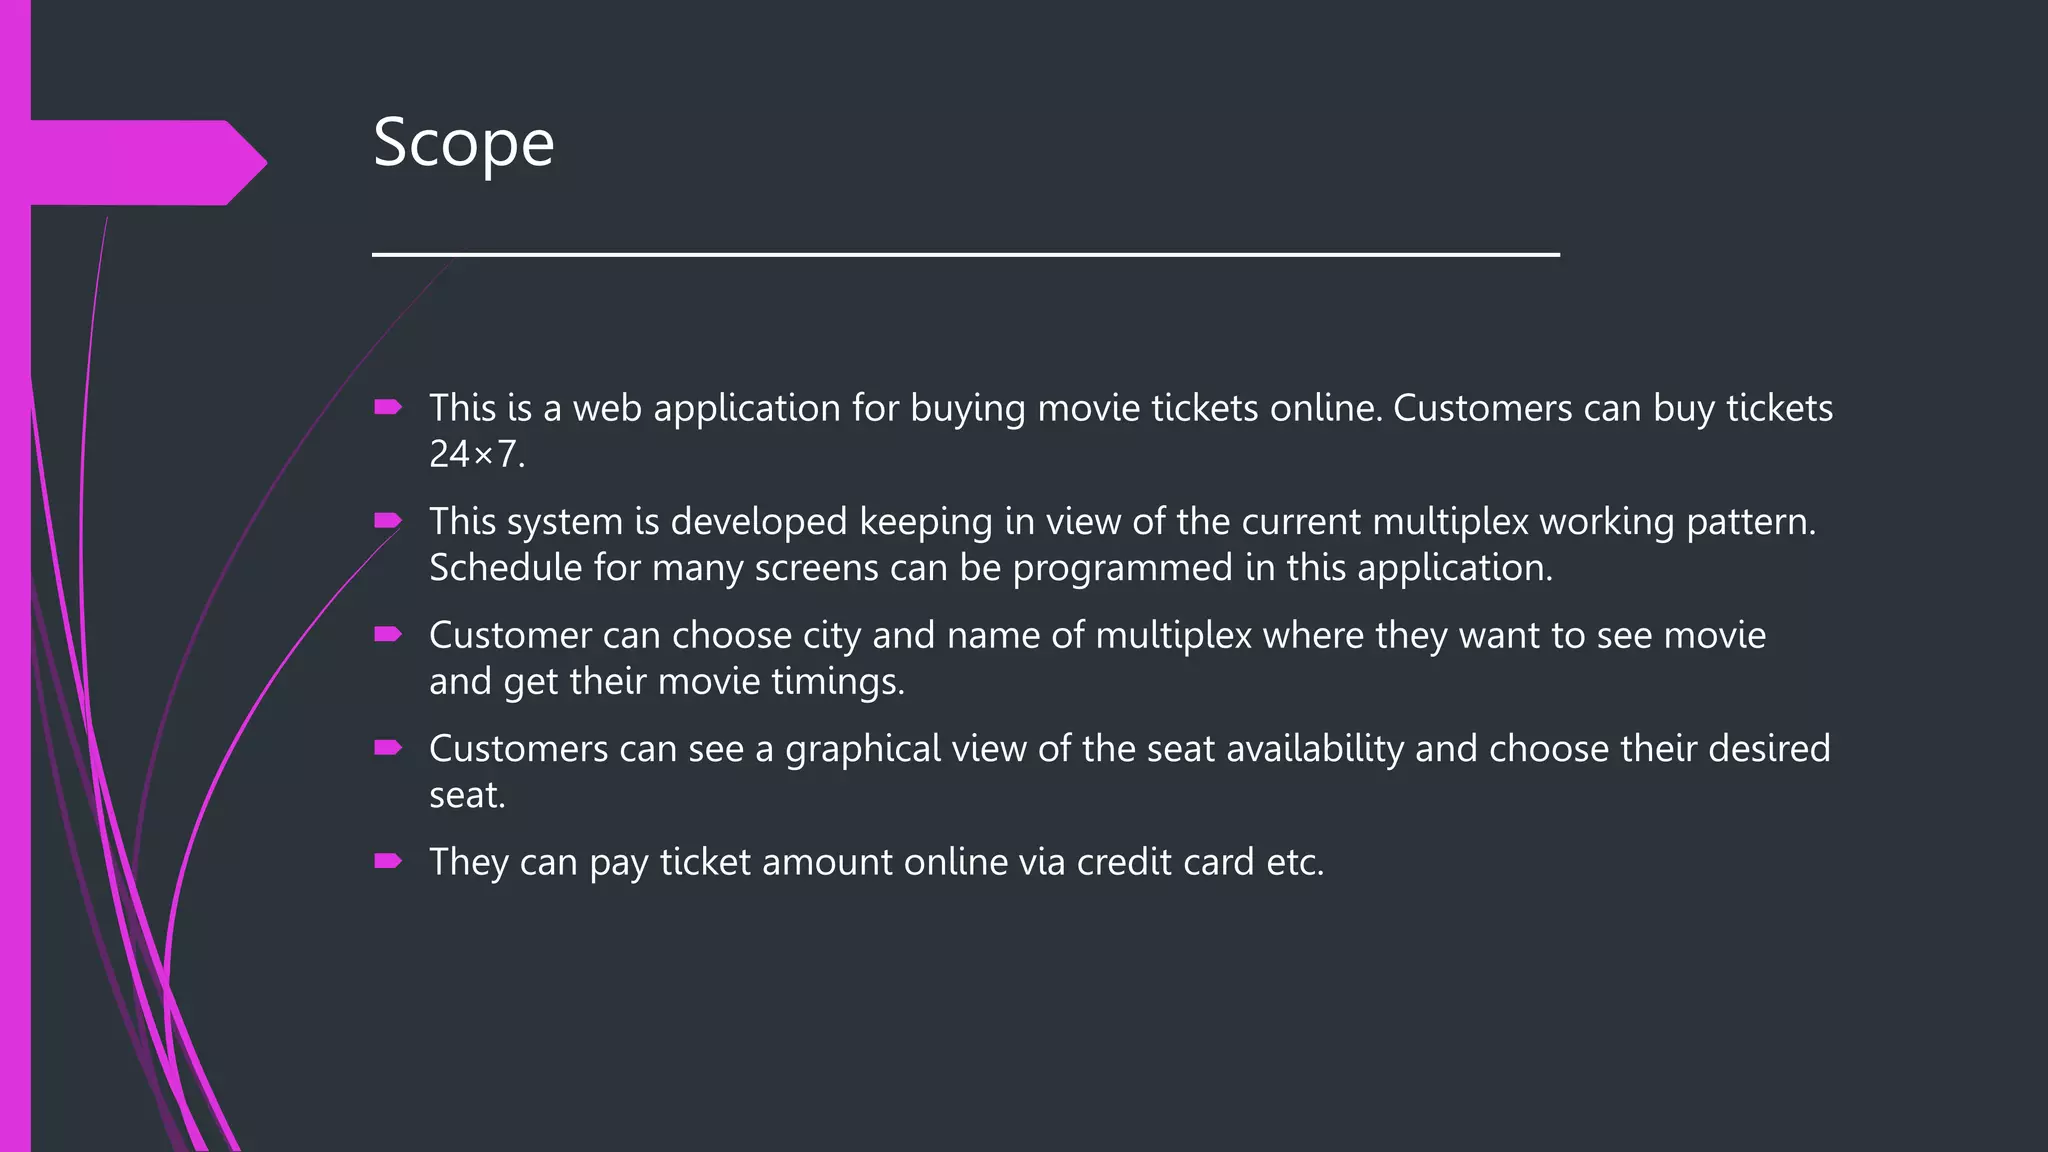Click the line "Customers can see a graphical view"
Viewport: 2048px width, 1152px height.
(x=1129, y=748)
